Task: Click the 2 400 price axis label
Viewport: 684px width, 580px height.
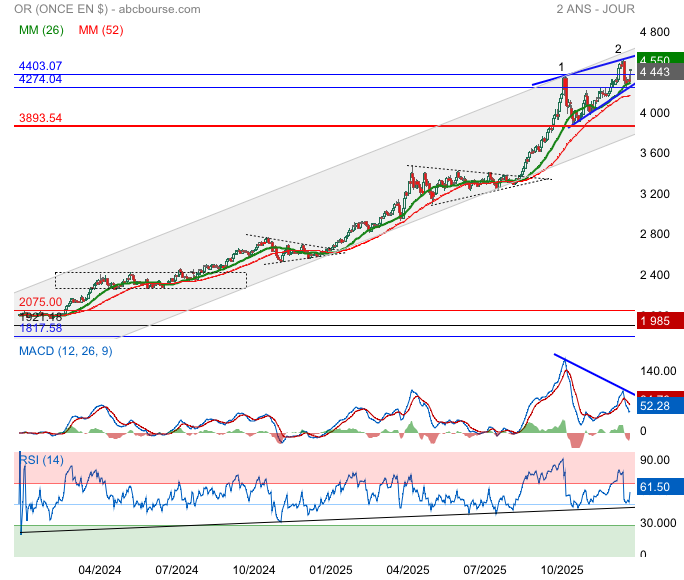Action: pos(654,275)
